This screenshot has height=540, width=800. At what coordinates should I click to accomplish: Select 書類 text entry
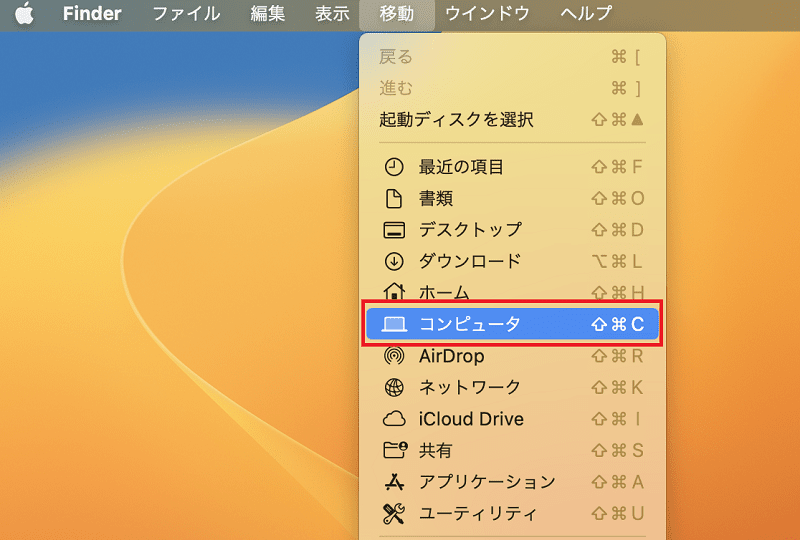click(x=436, y=199)
